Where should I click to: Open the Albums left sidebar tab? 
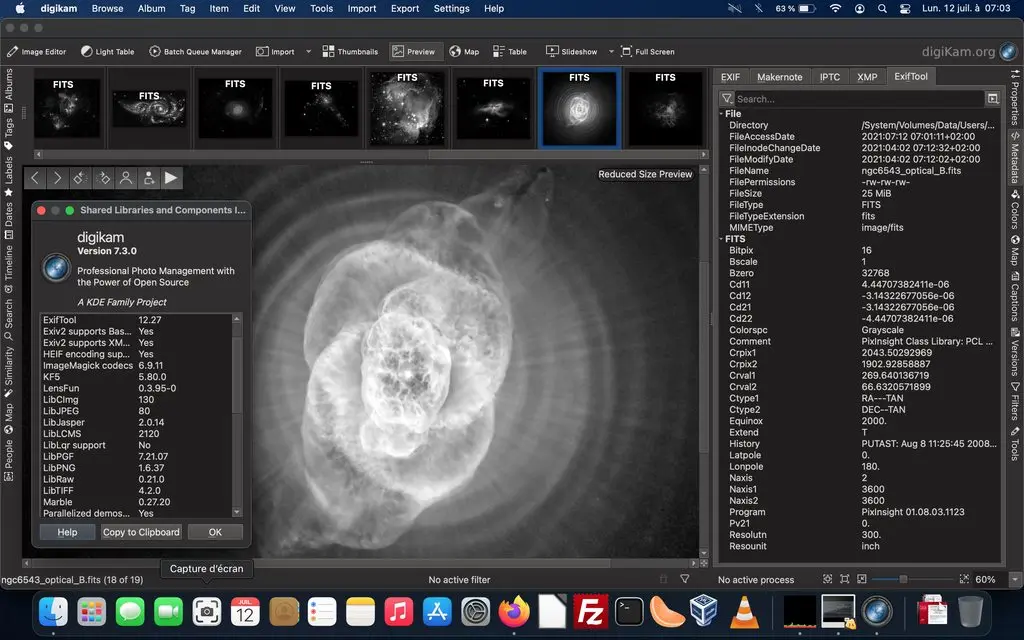[x=8, y=89]
